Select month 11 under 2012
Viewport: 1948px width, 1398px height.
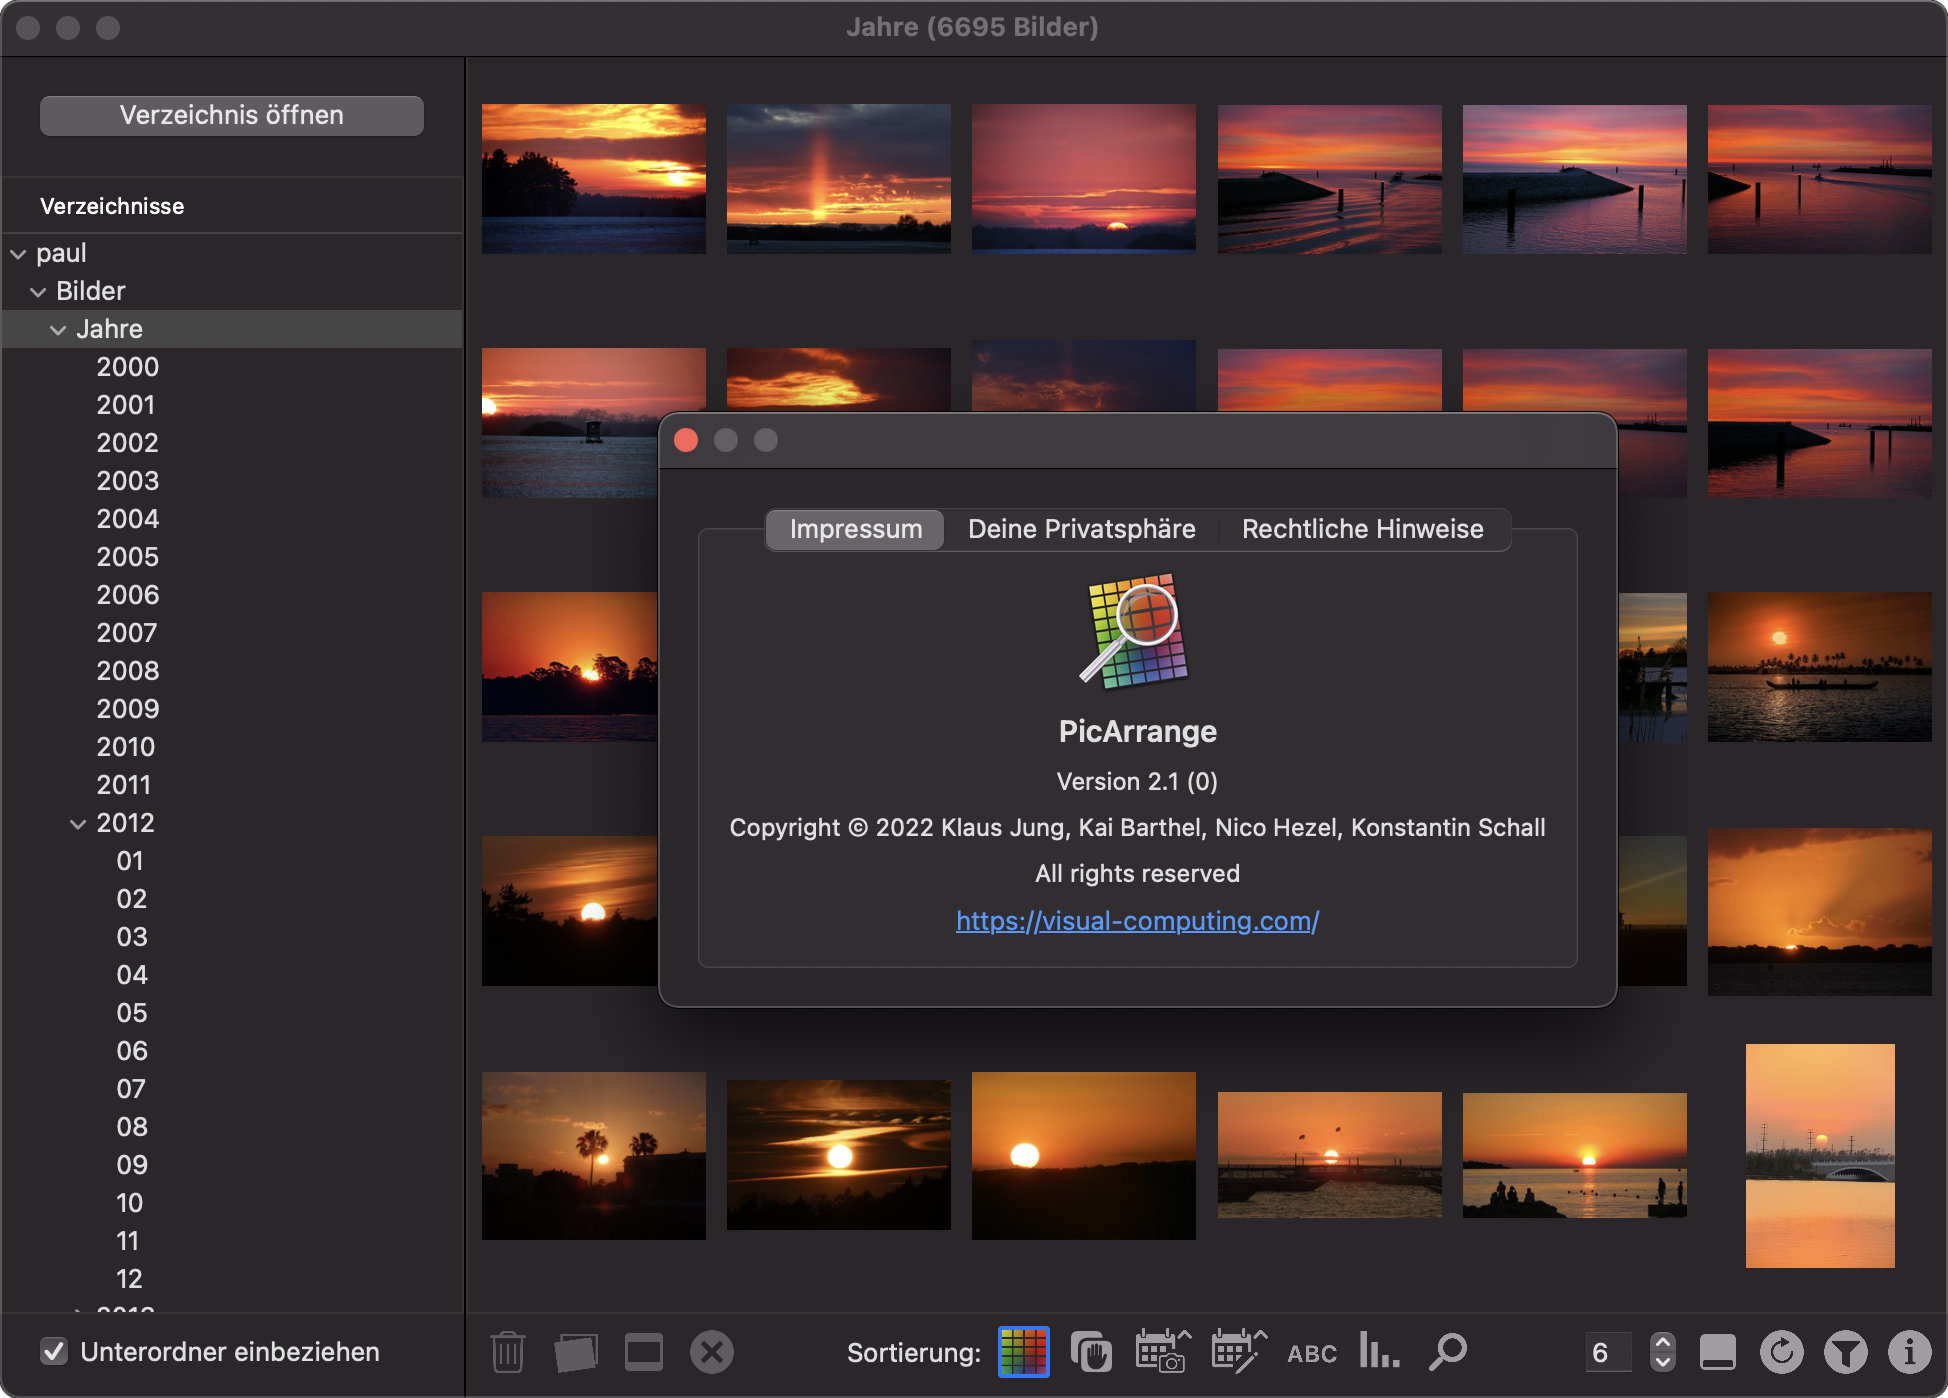[128, 1241]
